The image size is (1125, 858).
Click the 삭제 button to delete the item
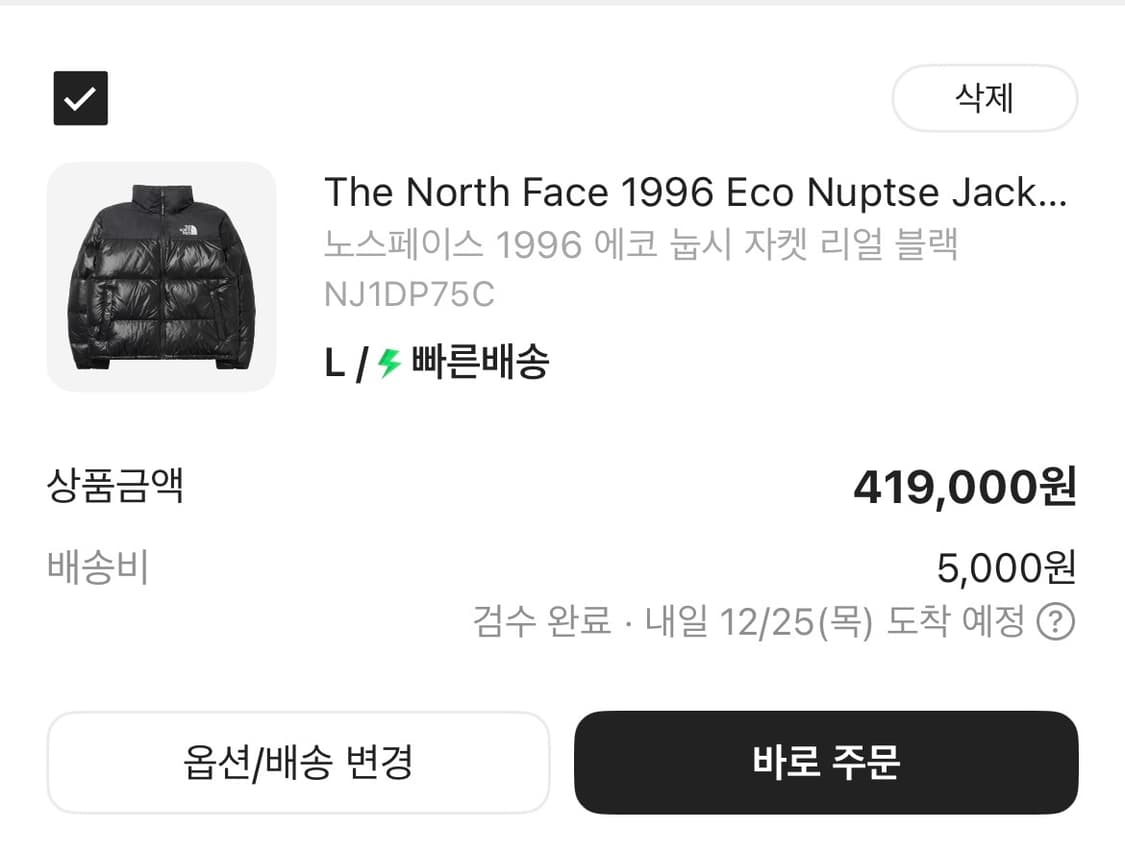click(984, 98)
